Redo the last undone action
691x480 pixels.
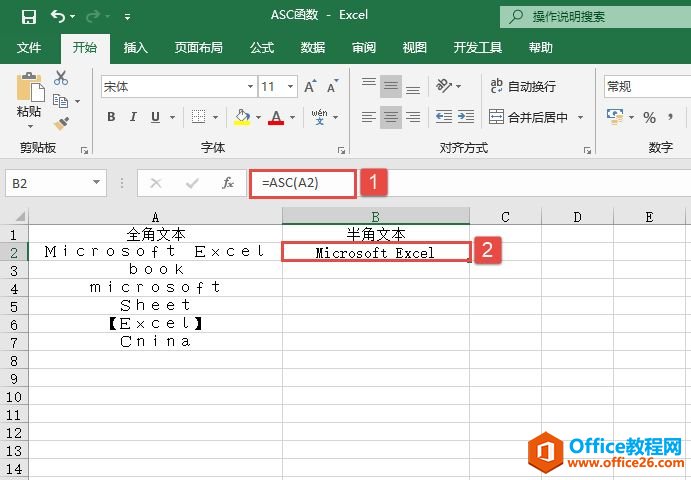point(93,16)
